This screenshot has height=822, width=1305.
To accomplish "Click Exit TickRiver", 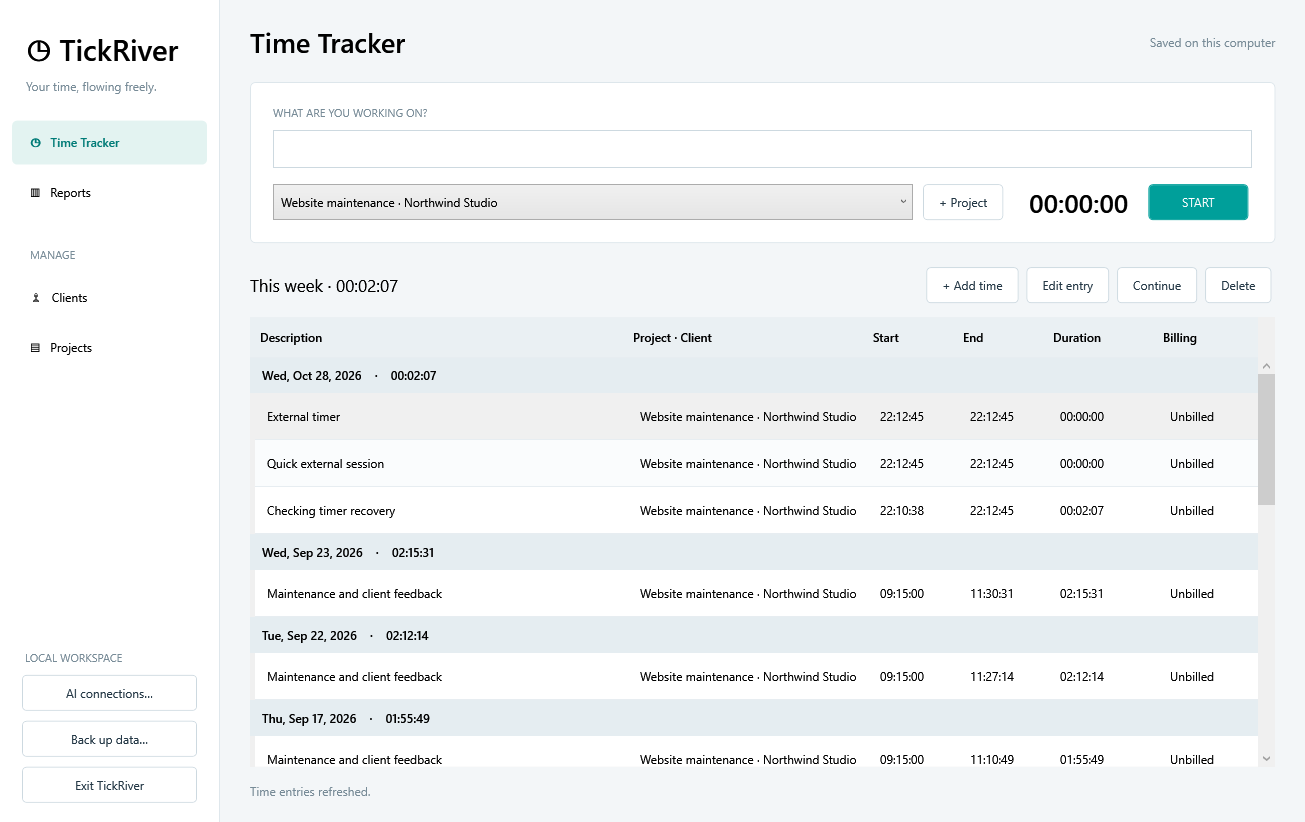I will coord(110,785).
